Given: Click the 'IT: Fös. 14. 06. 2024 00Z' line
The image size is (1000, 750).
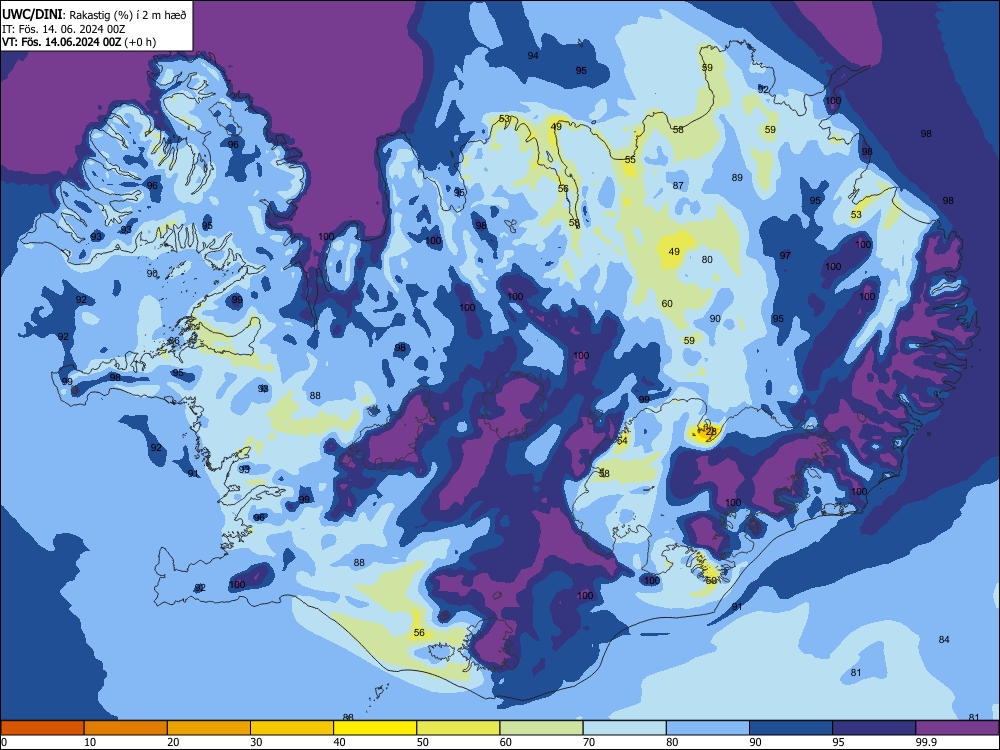Looking at the screenshot, I should [63, 29].
